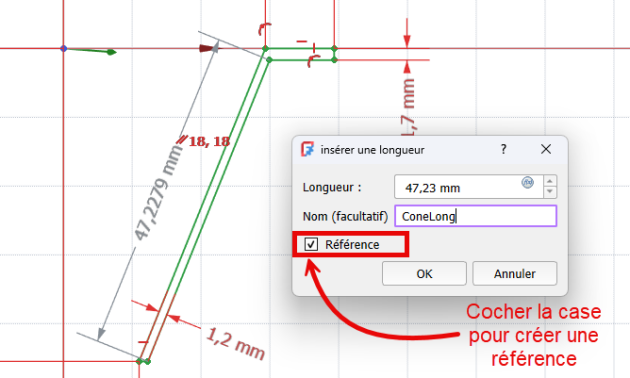Confirm the length with the OK button

tap(424, 274)
